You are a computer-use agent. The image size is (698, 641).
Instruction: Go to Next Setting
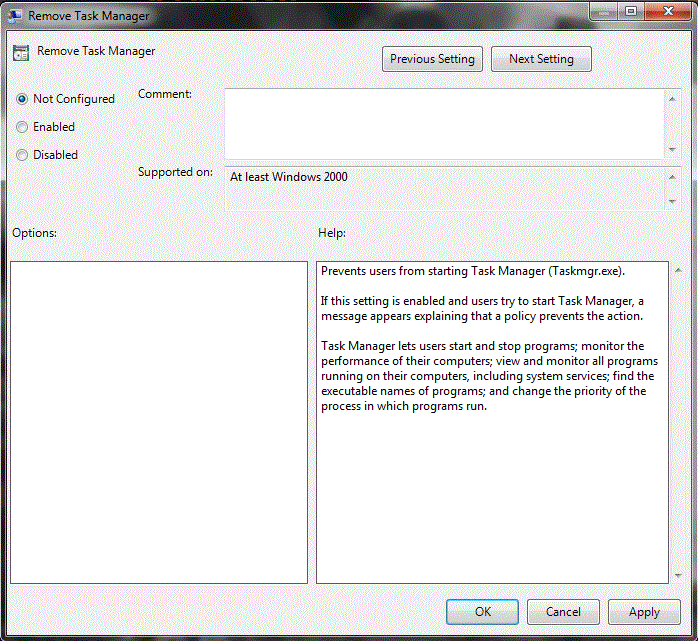541,59
